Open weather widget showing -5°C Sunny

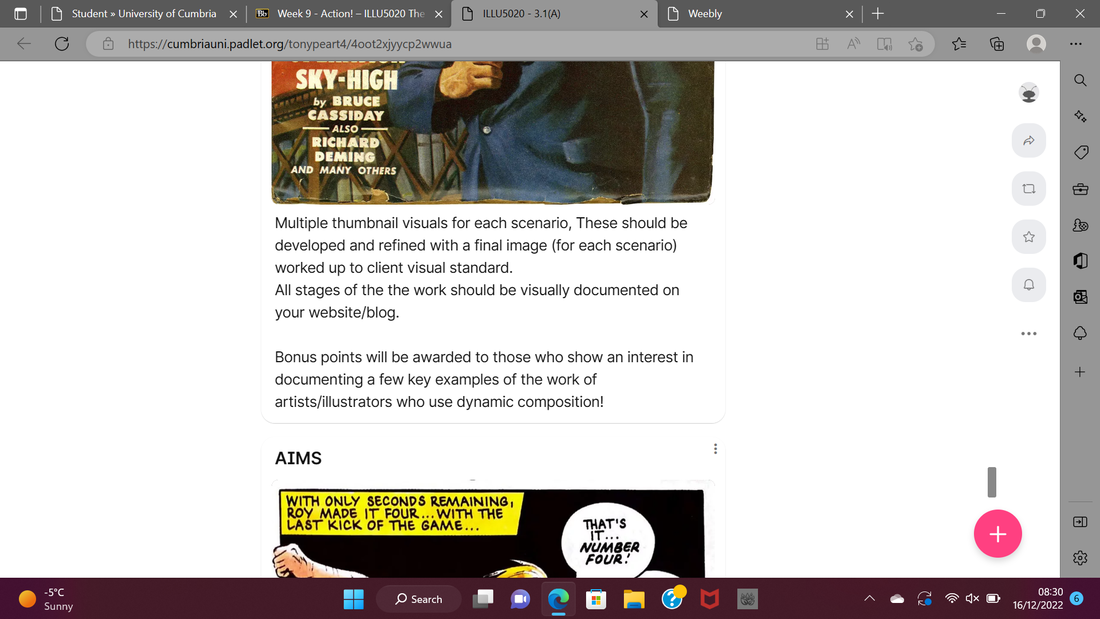tap(46, 599)
